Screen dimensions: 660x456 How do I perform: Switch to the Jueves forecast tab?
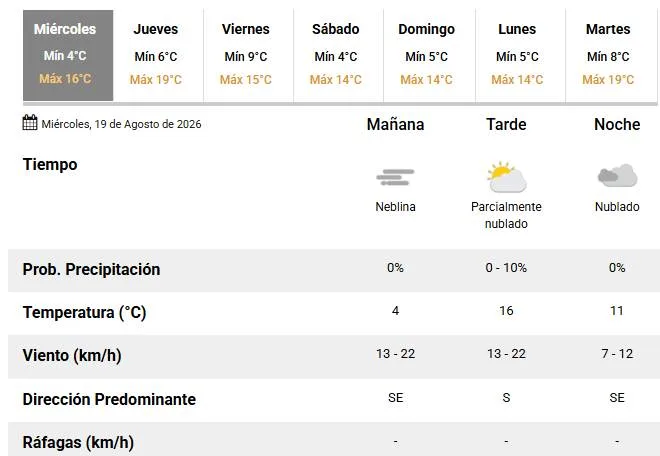tap(158, 56)
